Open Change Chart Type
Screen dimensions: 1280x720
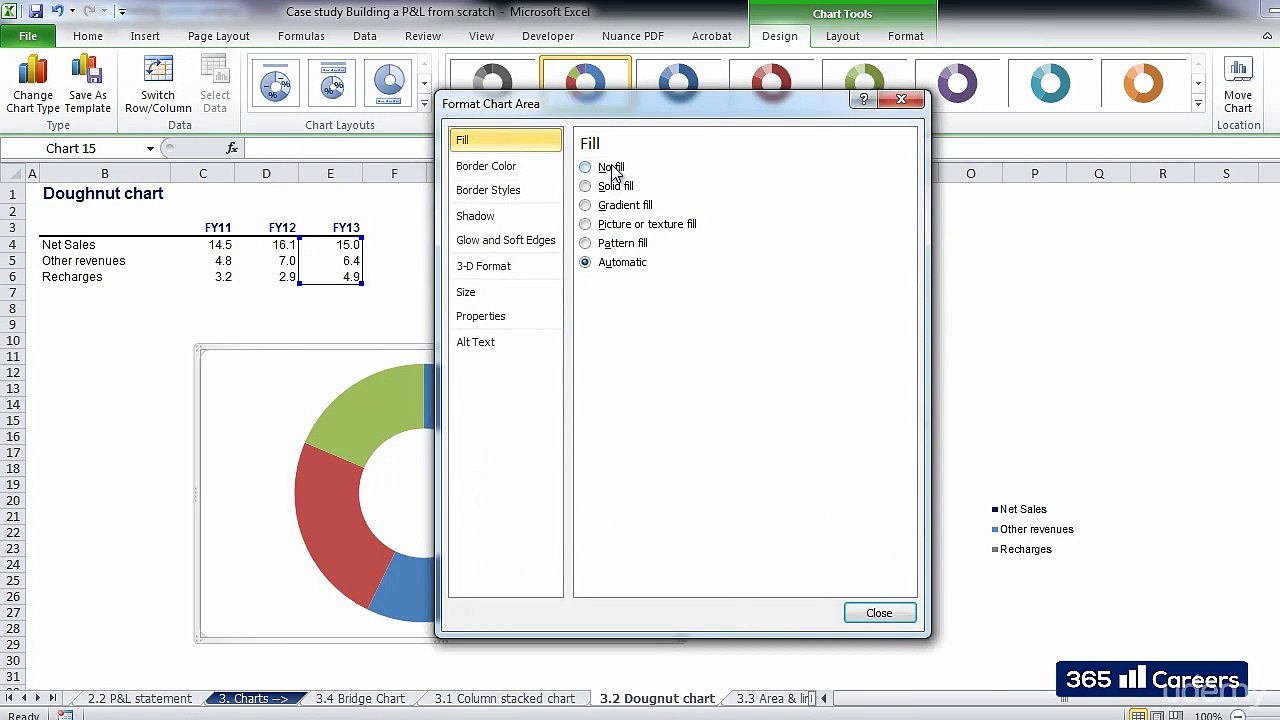click(x=33, y=85)
